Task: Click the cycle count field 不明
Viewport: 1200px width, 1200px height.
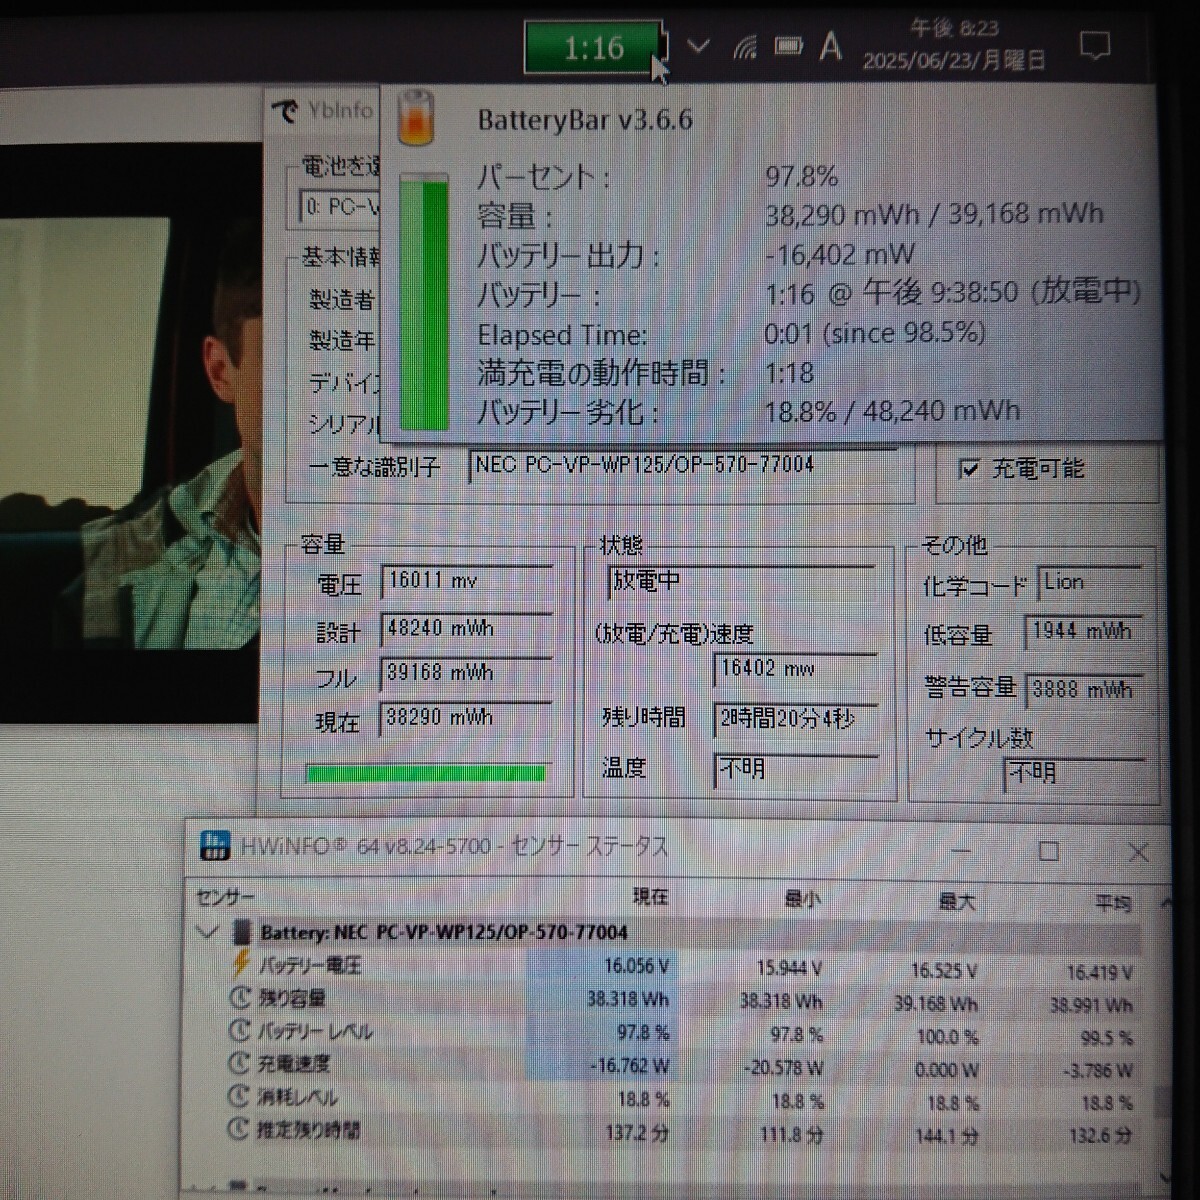Action: [1073, 773]
